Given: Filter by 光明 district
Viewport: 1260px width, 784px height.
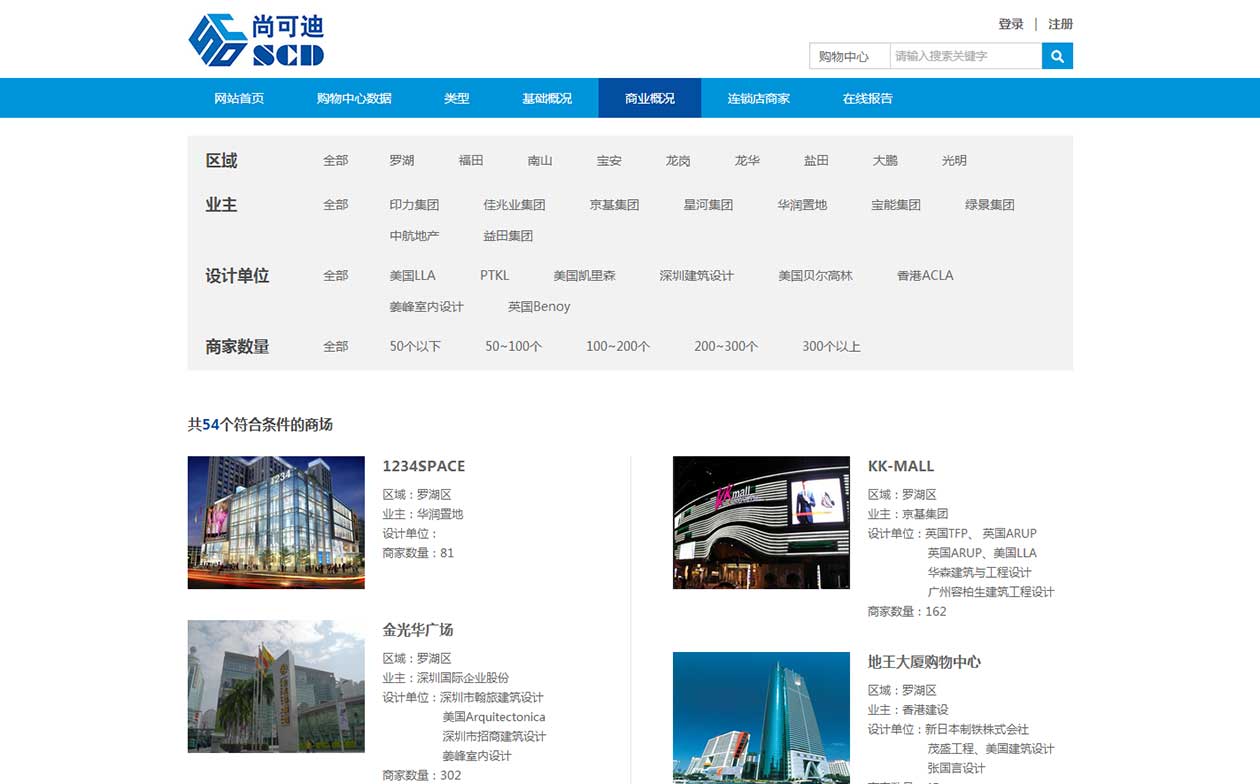Looking at the screenshot, I should (954, 160).
